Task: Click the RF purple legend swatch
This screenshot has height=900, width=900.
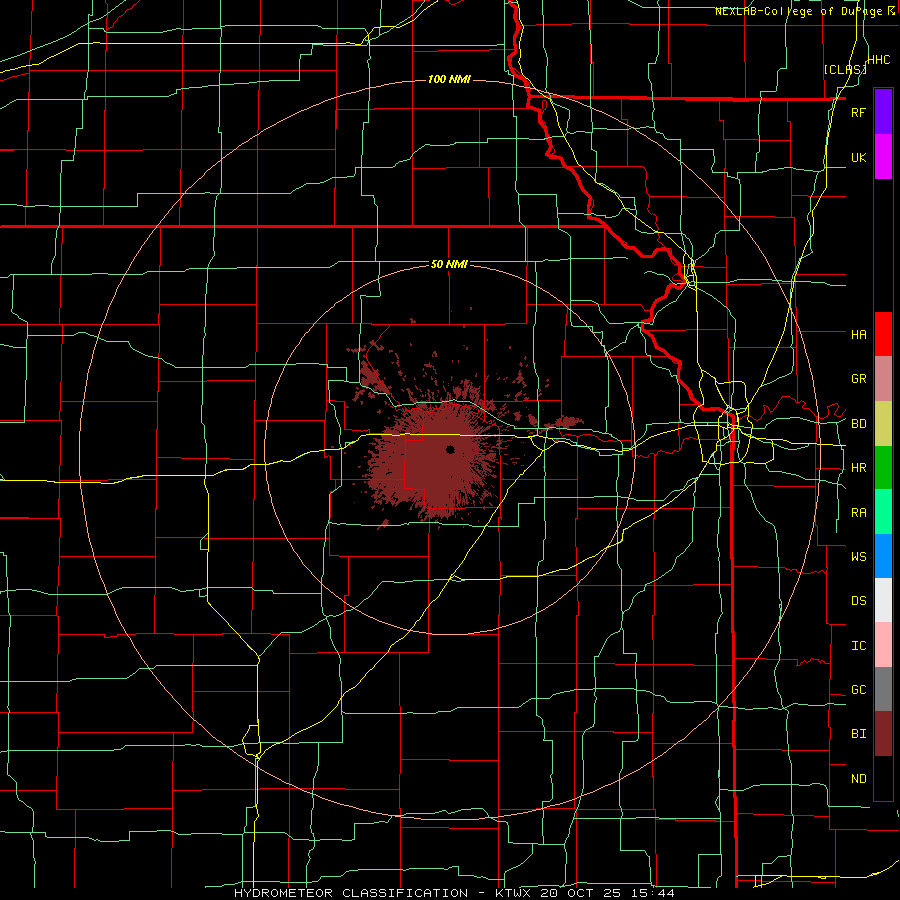Action: [883, 112]
